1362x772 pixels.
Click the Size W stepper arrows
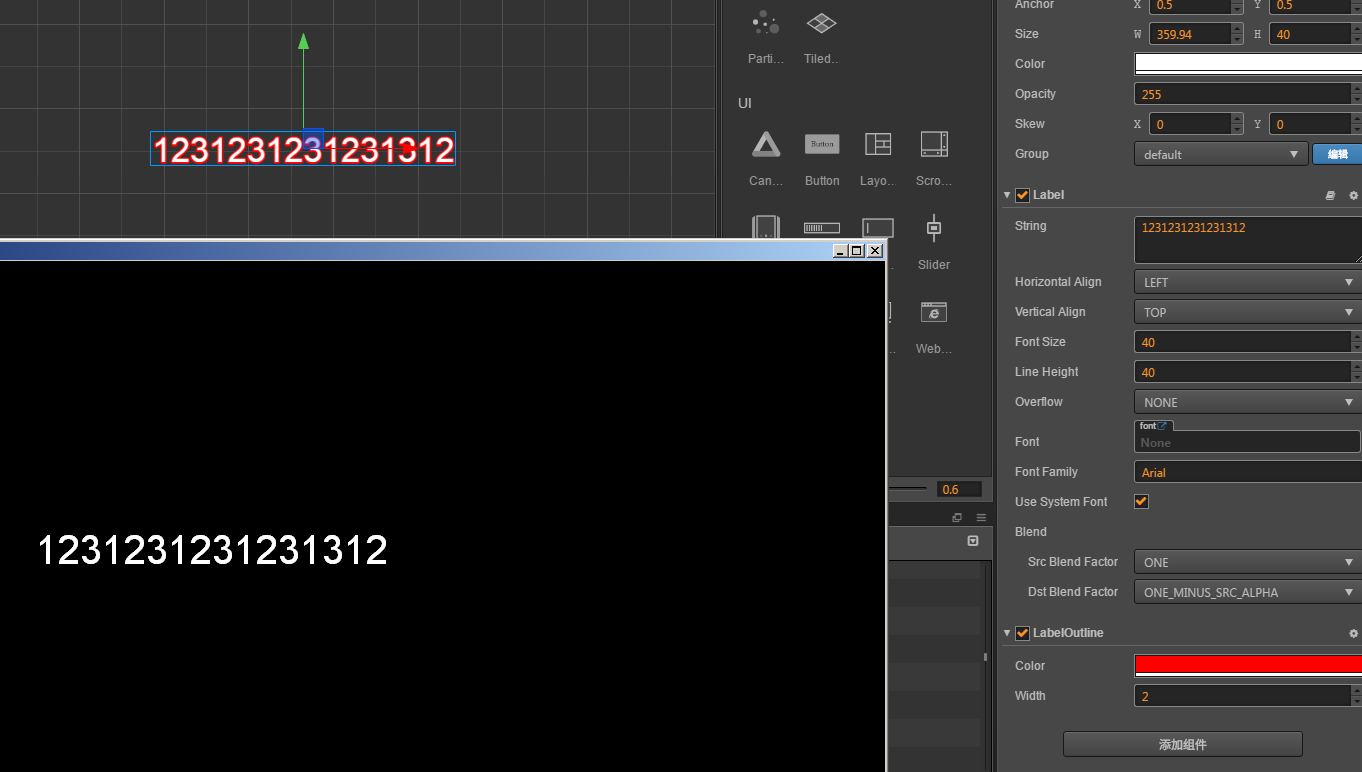pyautogui.click(x=1237, y=34)
